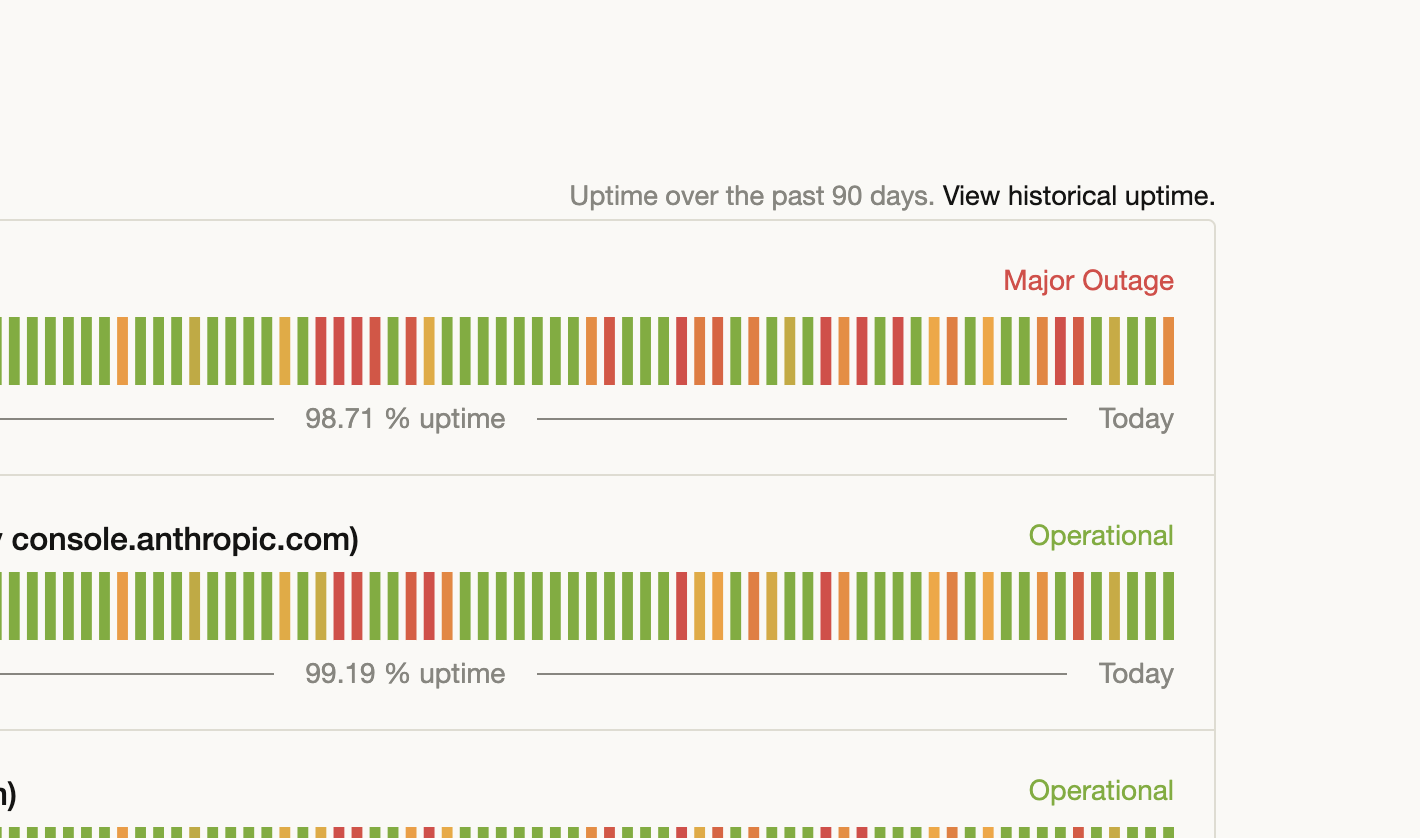Click the 98.71 % uptime text
Screen dimensions: 1420x838
point(405,419)
